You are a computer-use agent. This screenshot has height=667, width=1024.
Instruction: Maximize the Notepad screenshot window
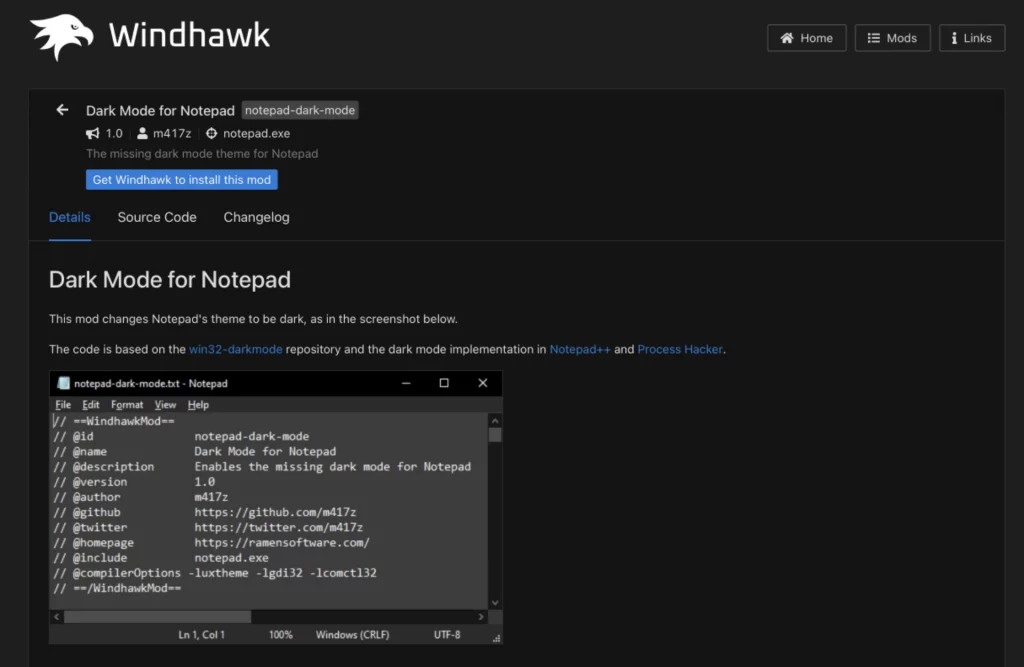[444, 383]
